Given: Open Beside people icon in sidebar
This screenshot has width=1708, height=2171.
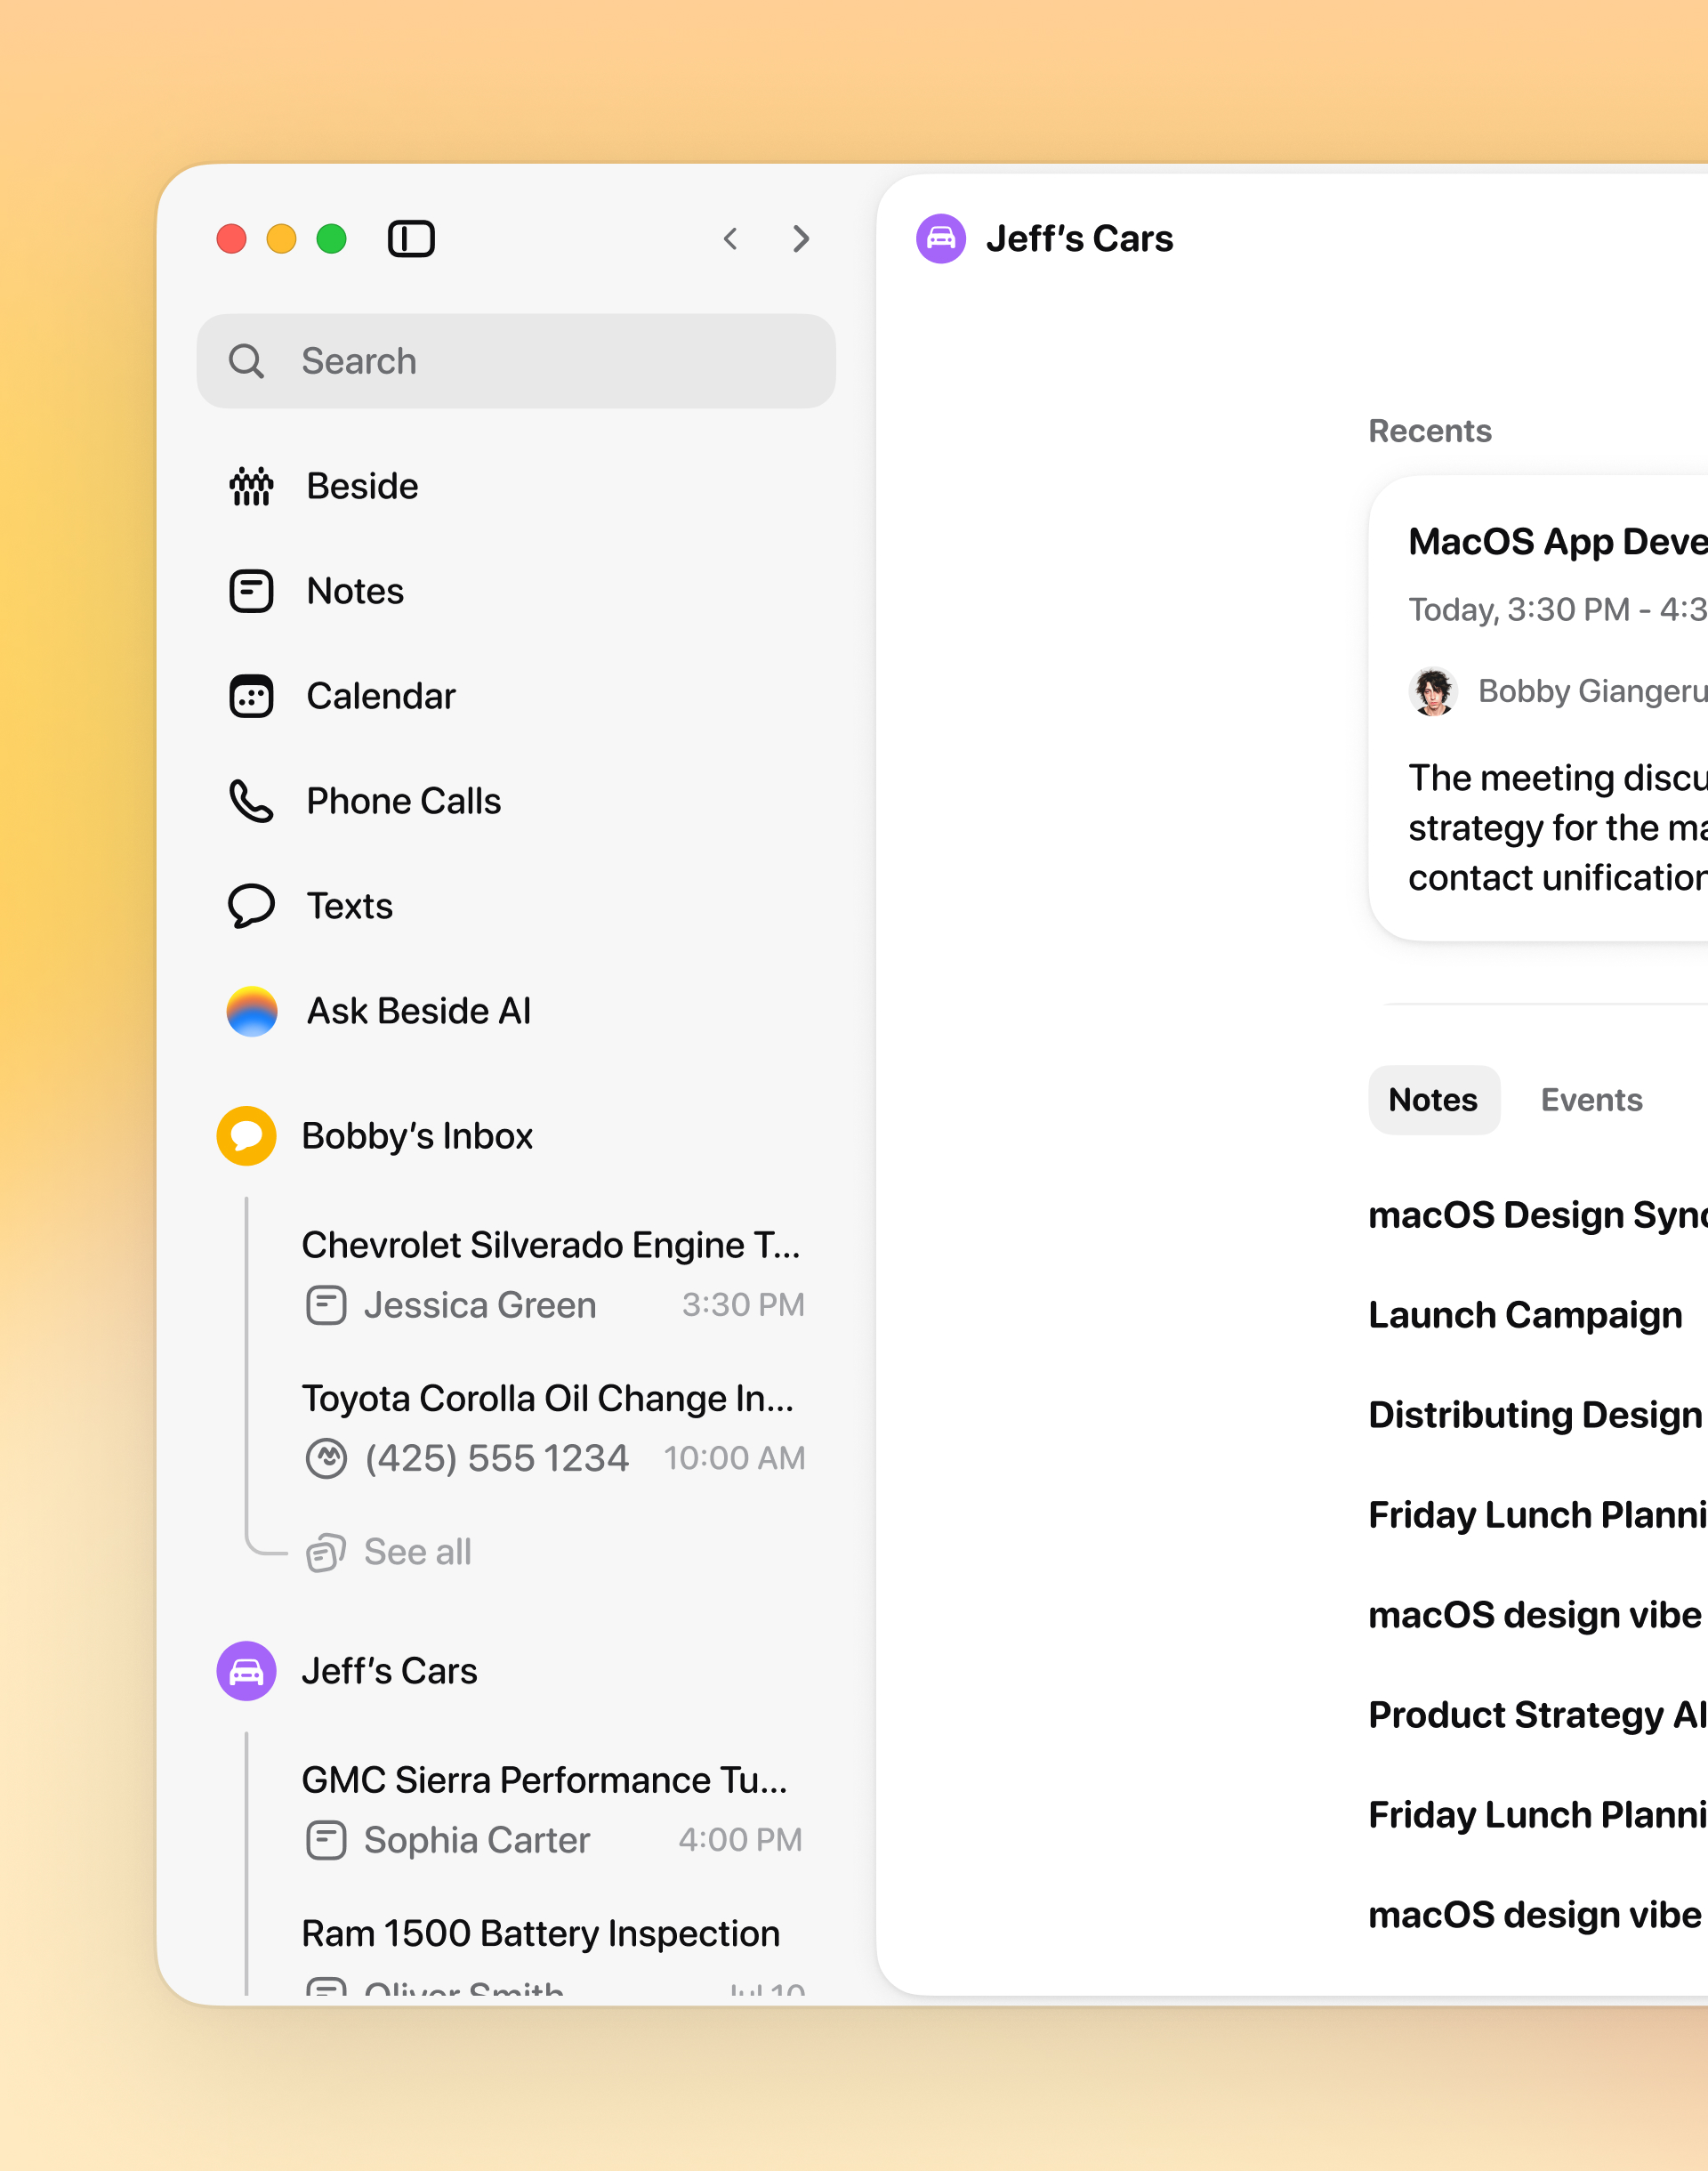Looking at the screenshot, I should [251, 486].
